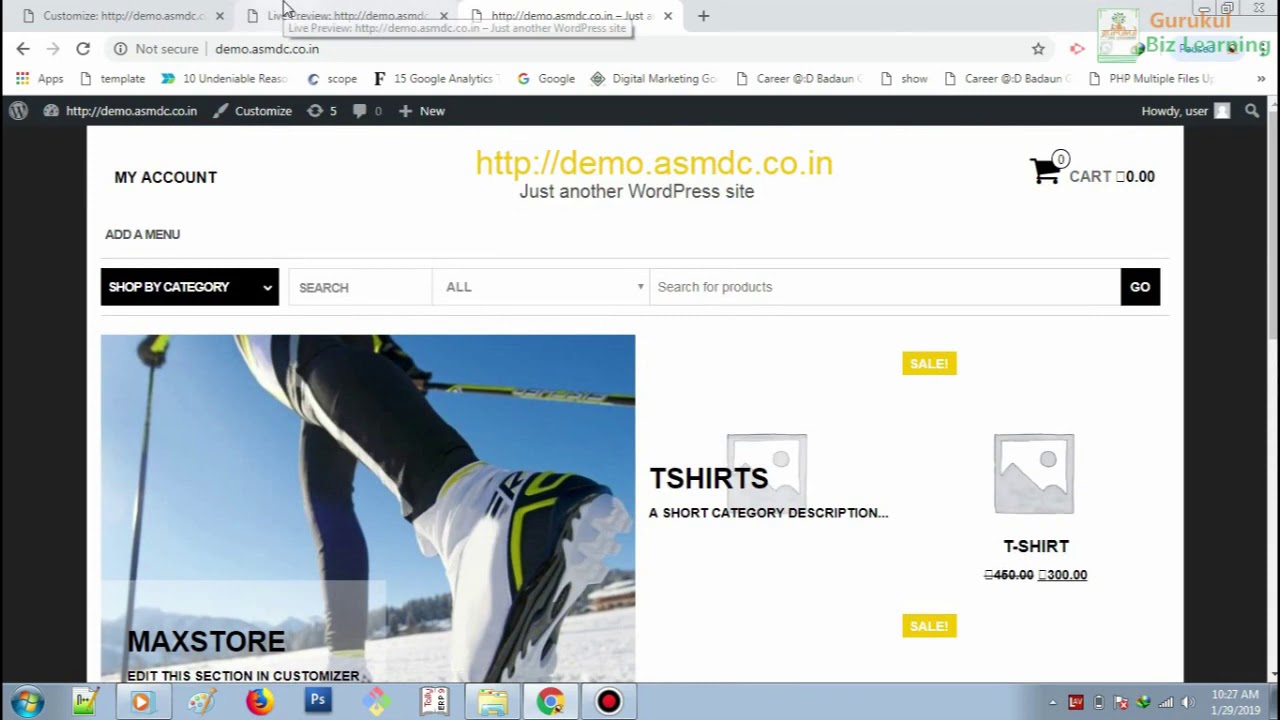The width and height of the screenshot is (1280, 720).
Task: Click the TSHIRTS category placeholder image
Action: [767, 473]
